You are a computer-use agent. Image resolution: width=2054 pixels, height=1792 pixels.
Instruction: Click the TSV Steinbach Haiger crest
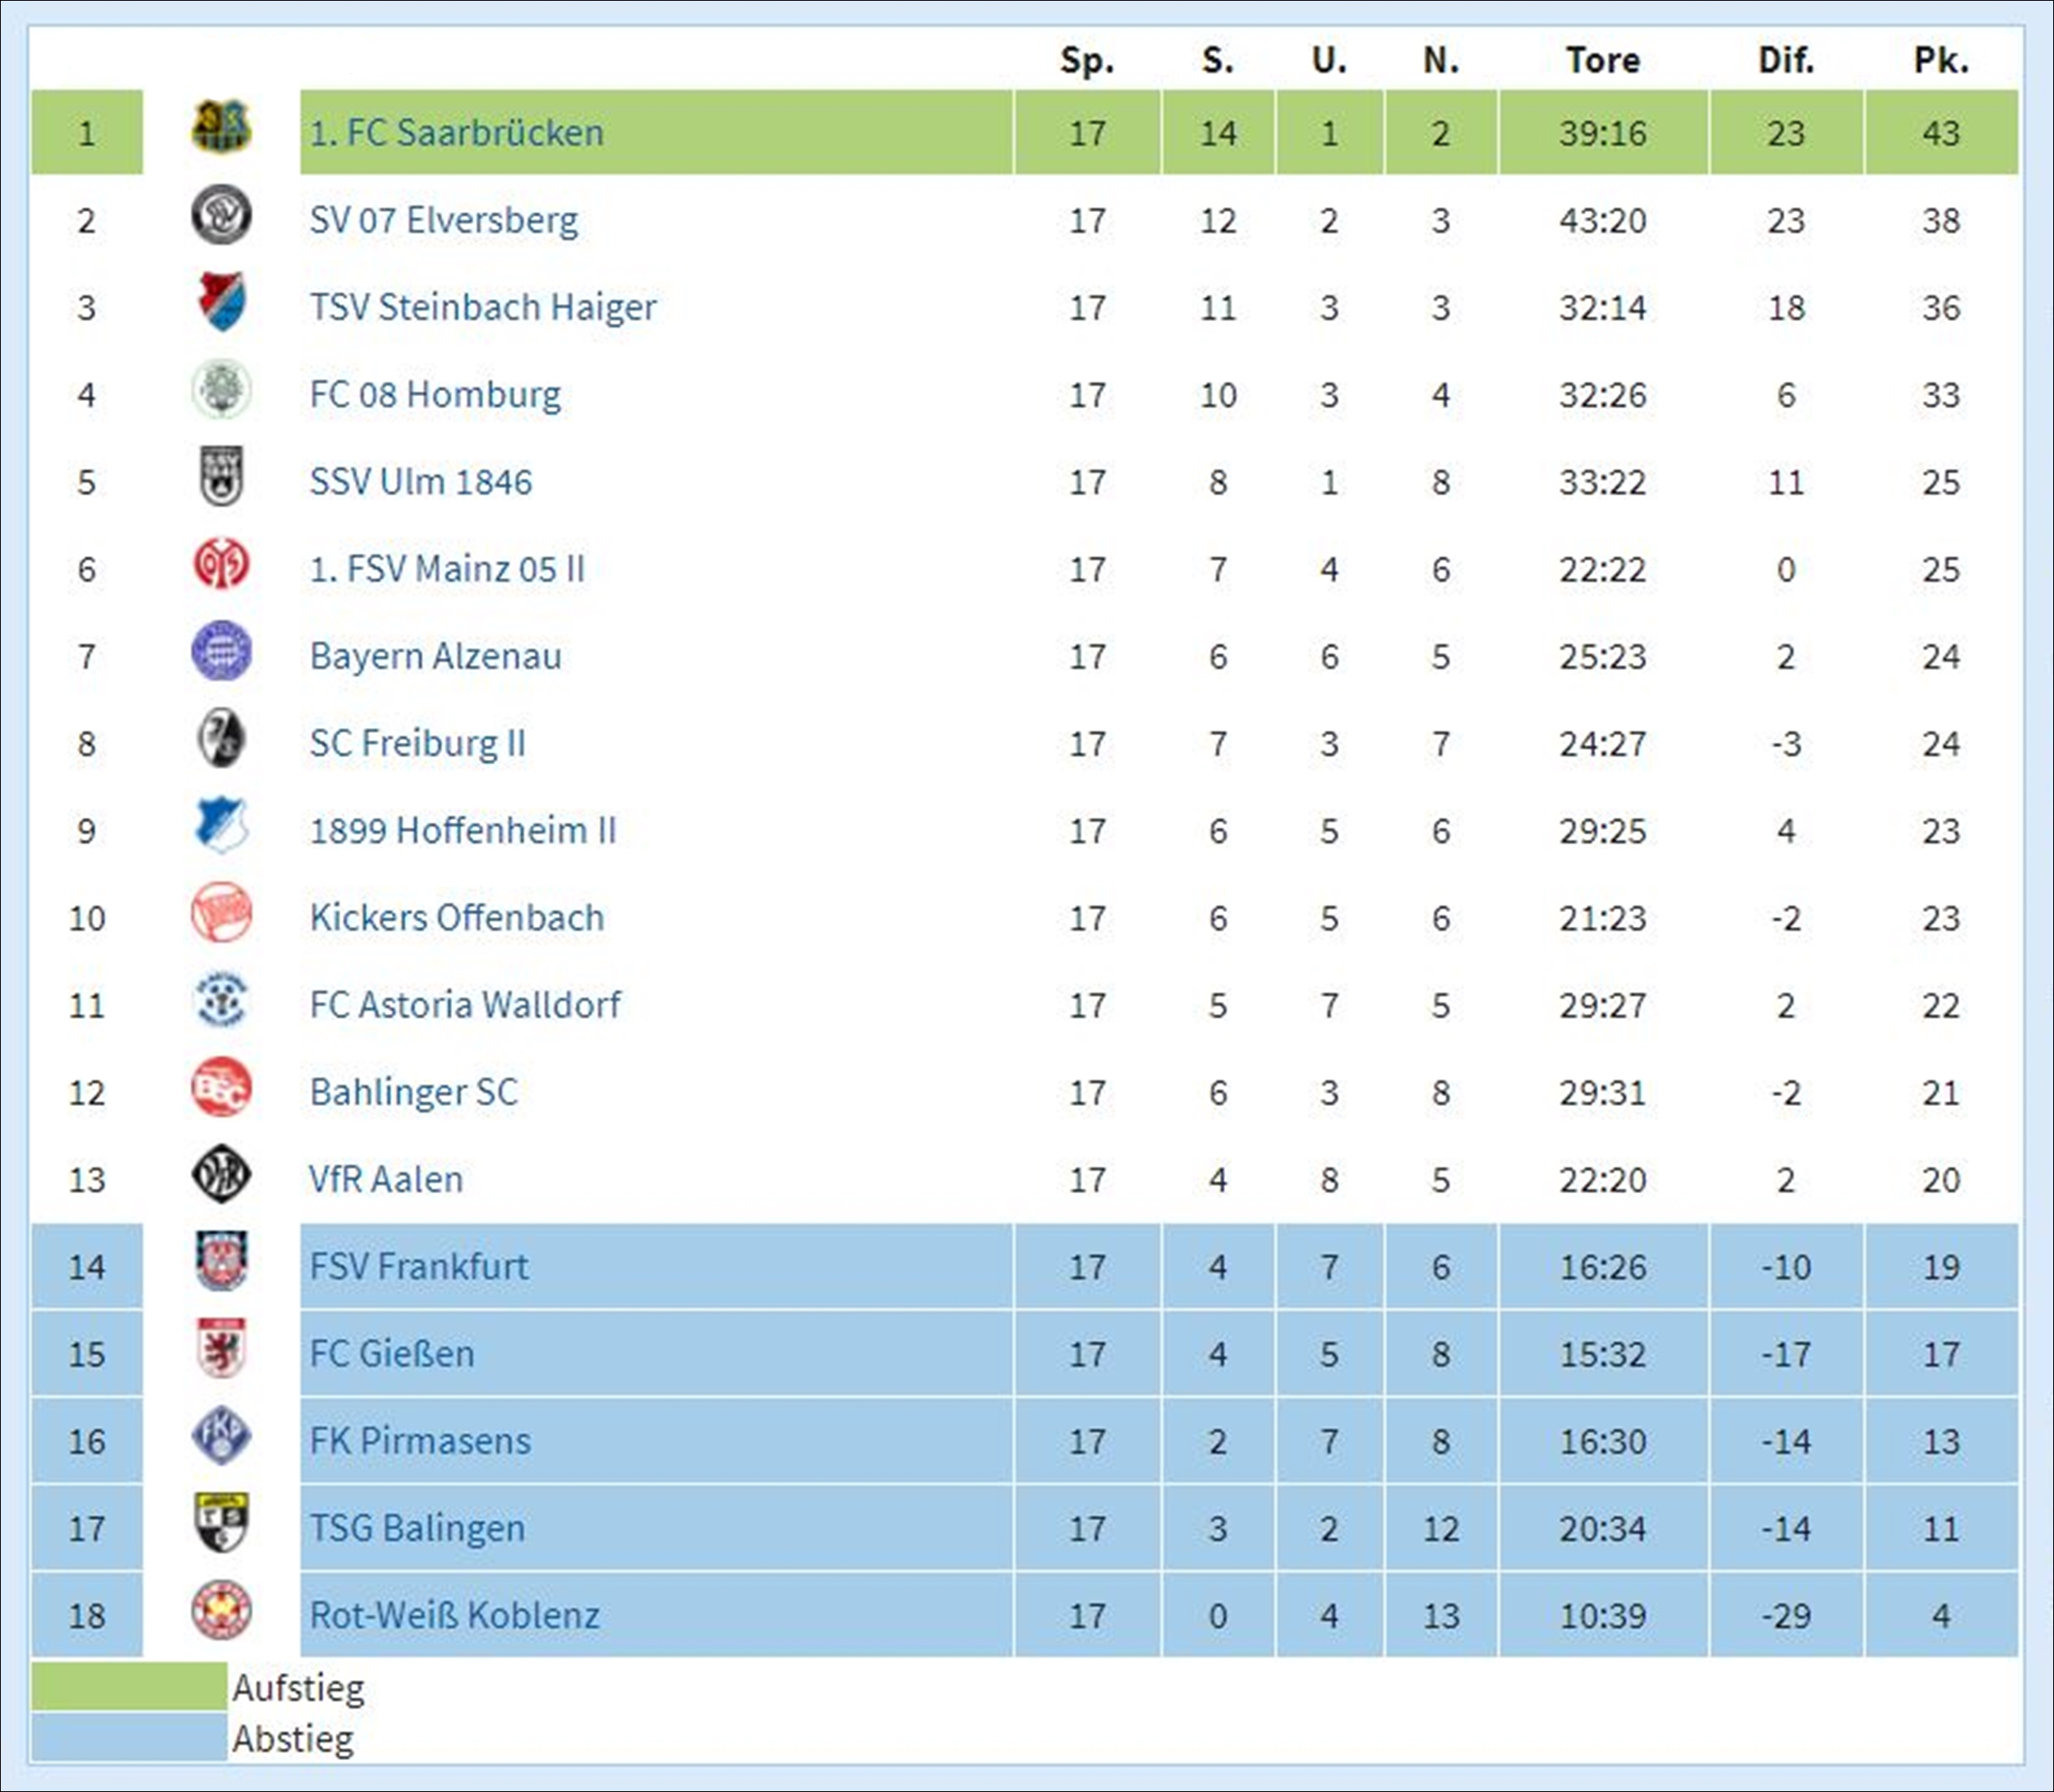pos(221,302)
